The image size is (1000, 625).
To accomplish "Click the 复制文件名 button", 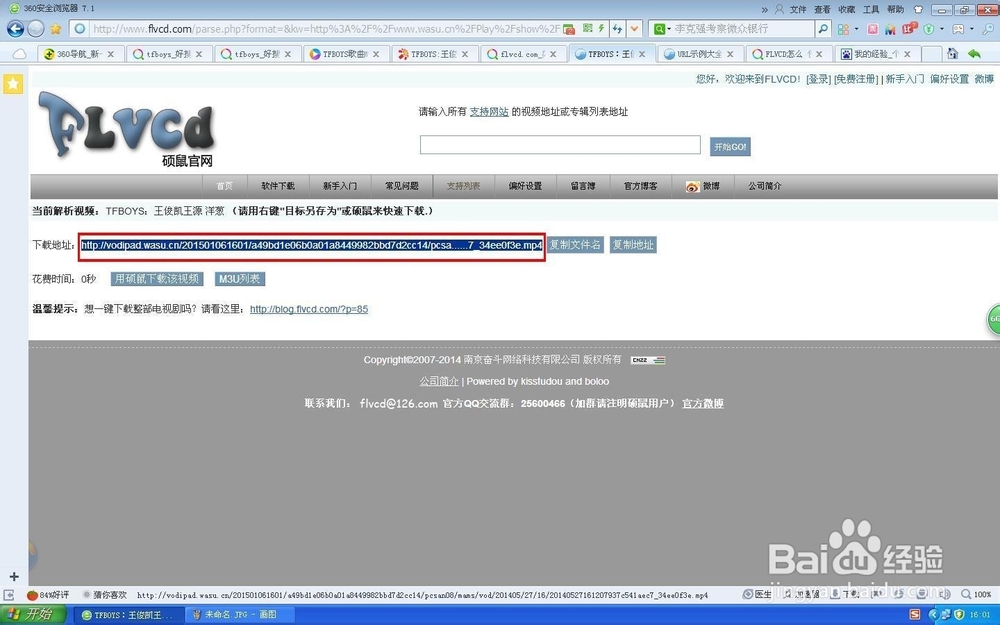I will tap(575, 245).
